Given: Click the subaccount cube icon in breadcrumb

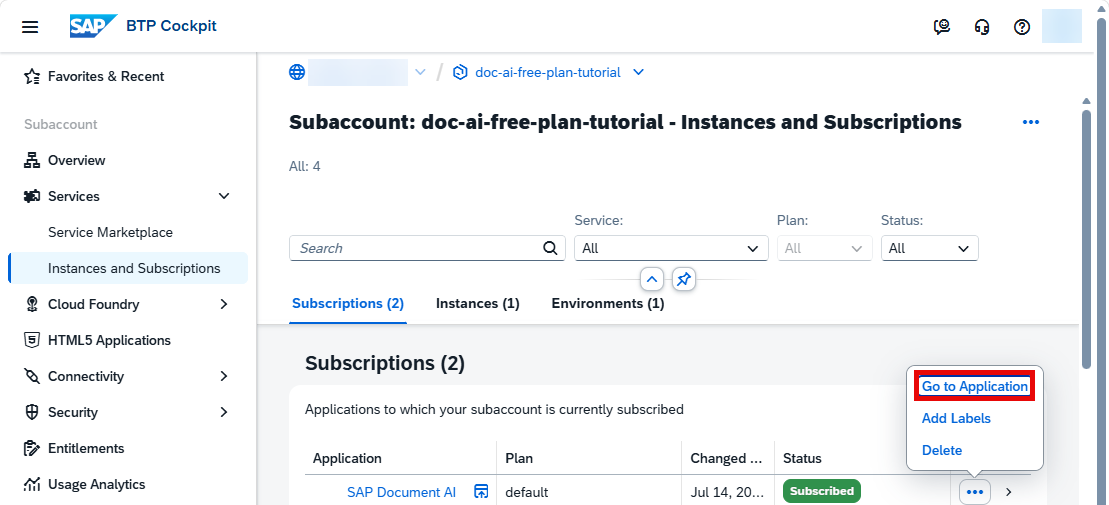Looking at the screenshot, I should point(461,72).
